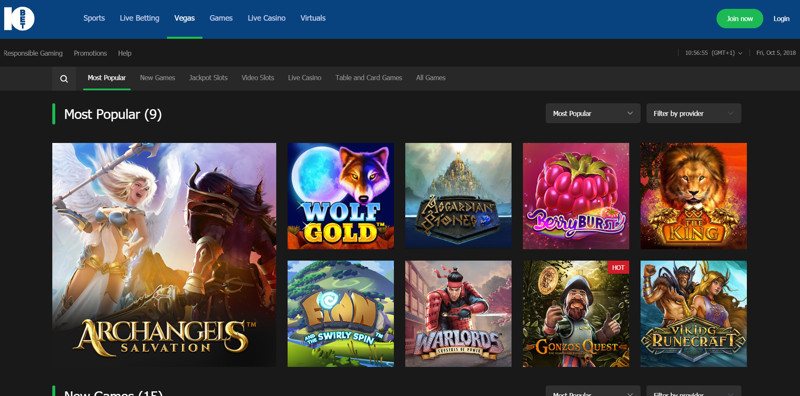Open Asgardian Stones game tile

(x=458, y=196)
